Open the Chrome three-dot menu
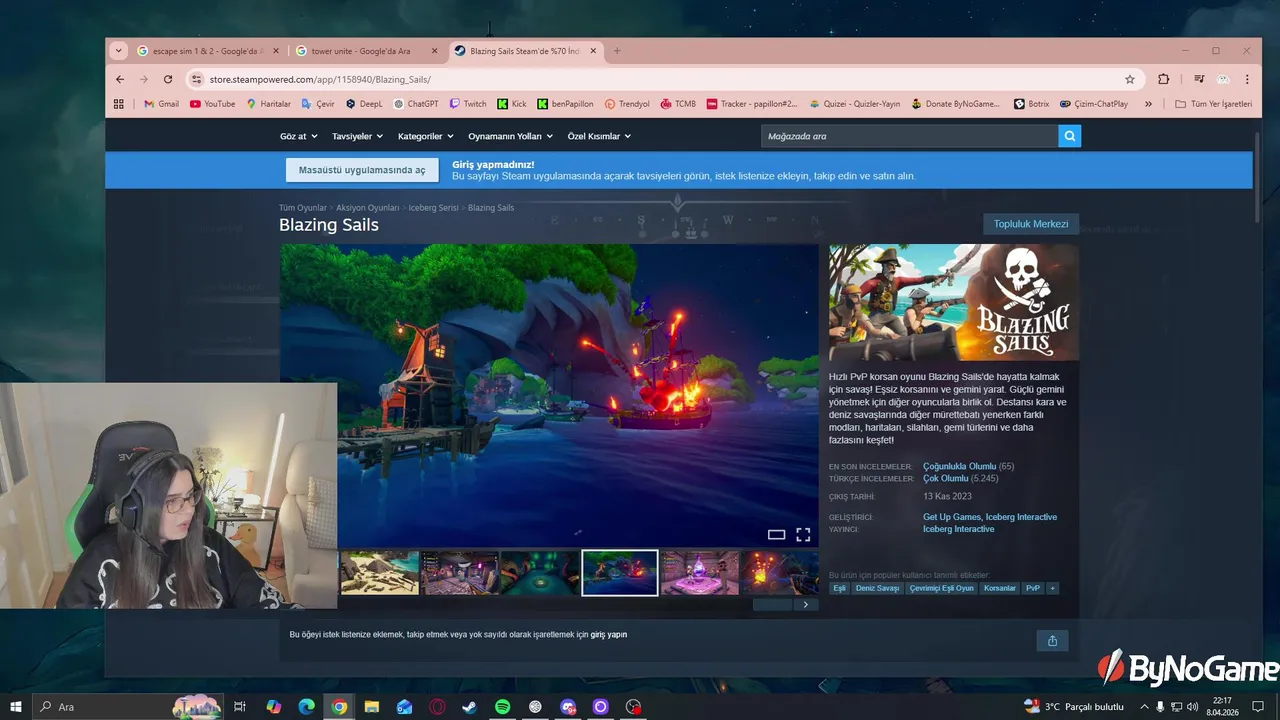1280x720 pixels. point(1247,79)
